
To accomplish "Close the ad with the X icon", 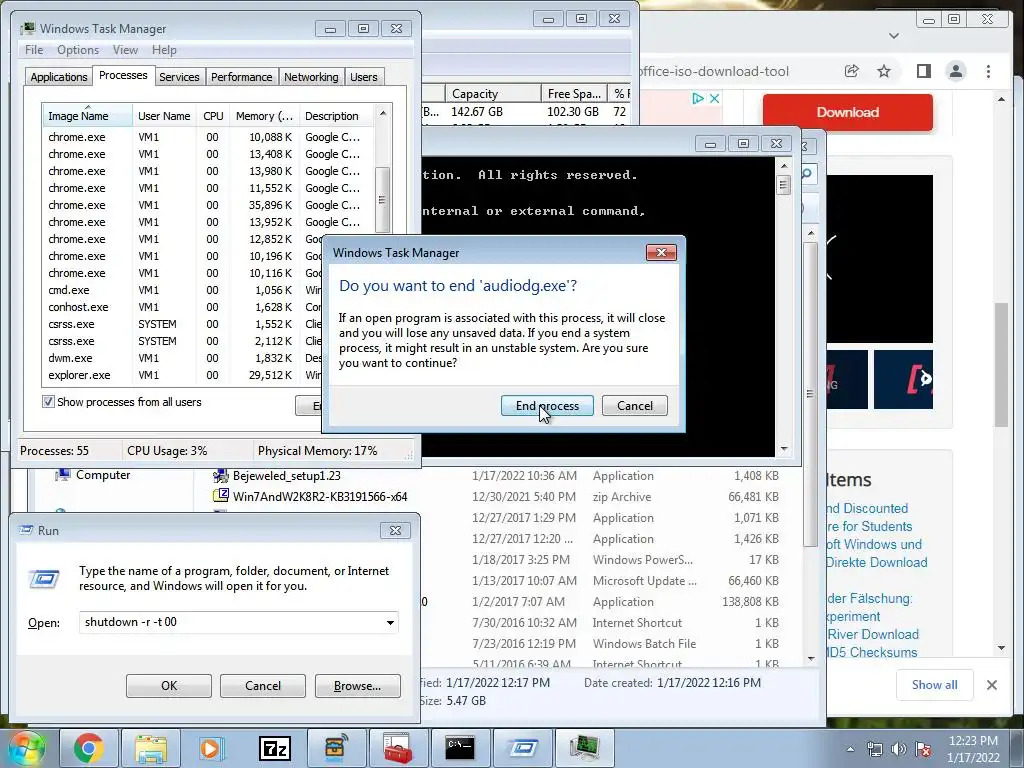I will coord(714,99).
